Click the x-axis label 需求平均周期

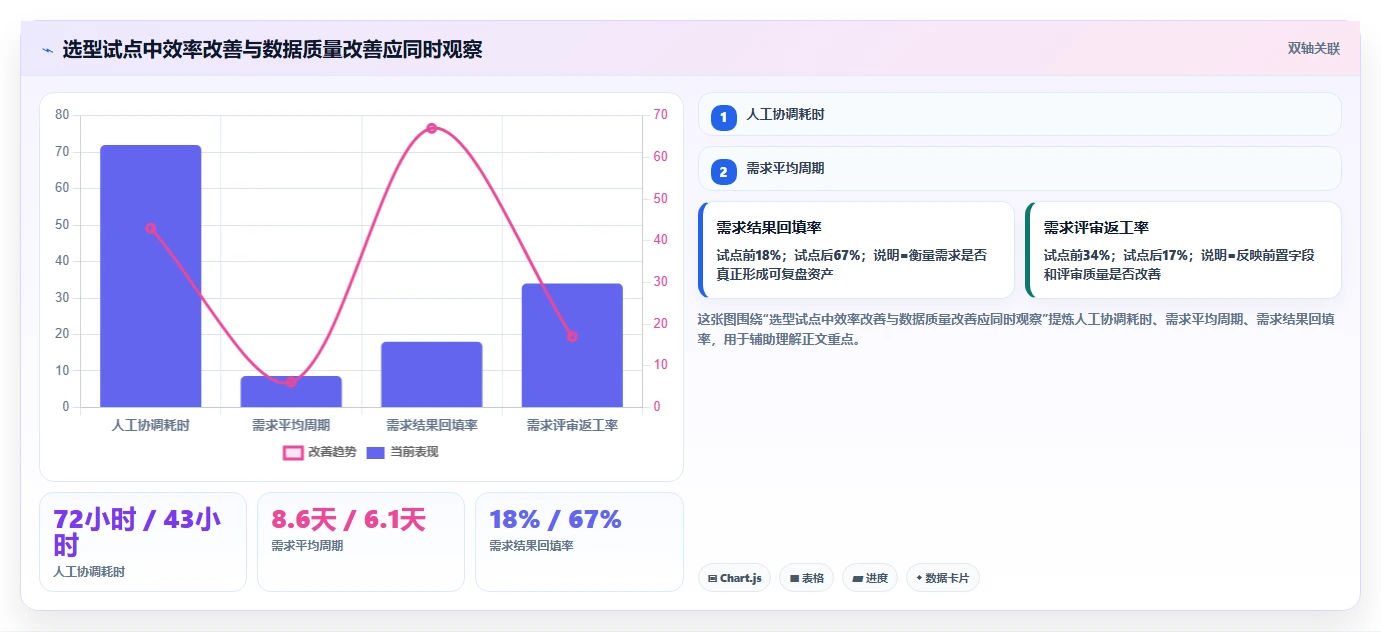pyautogui.click(x=291, y=425)
